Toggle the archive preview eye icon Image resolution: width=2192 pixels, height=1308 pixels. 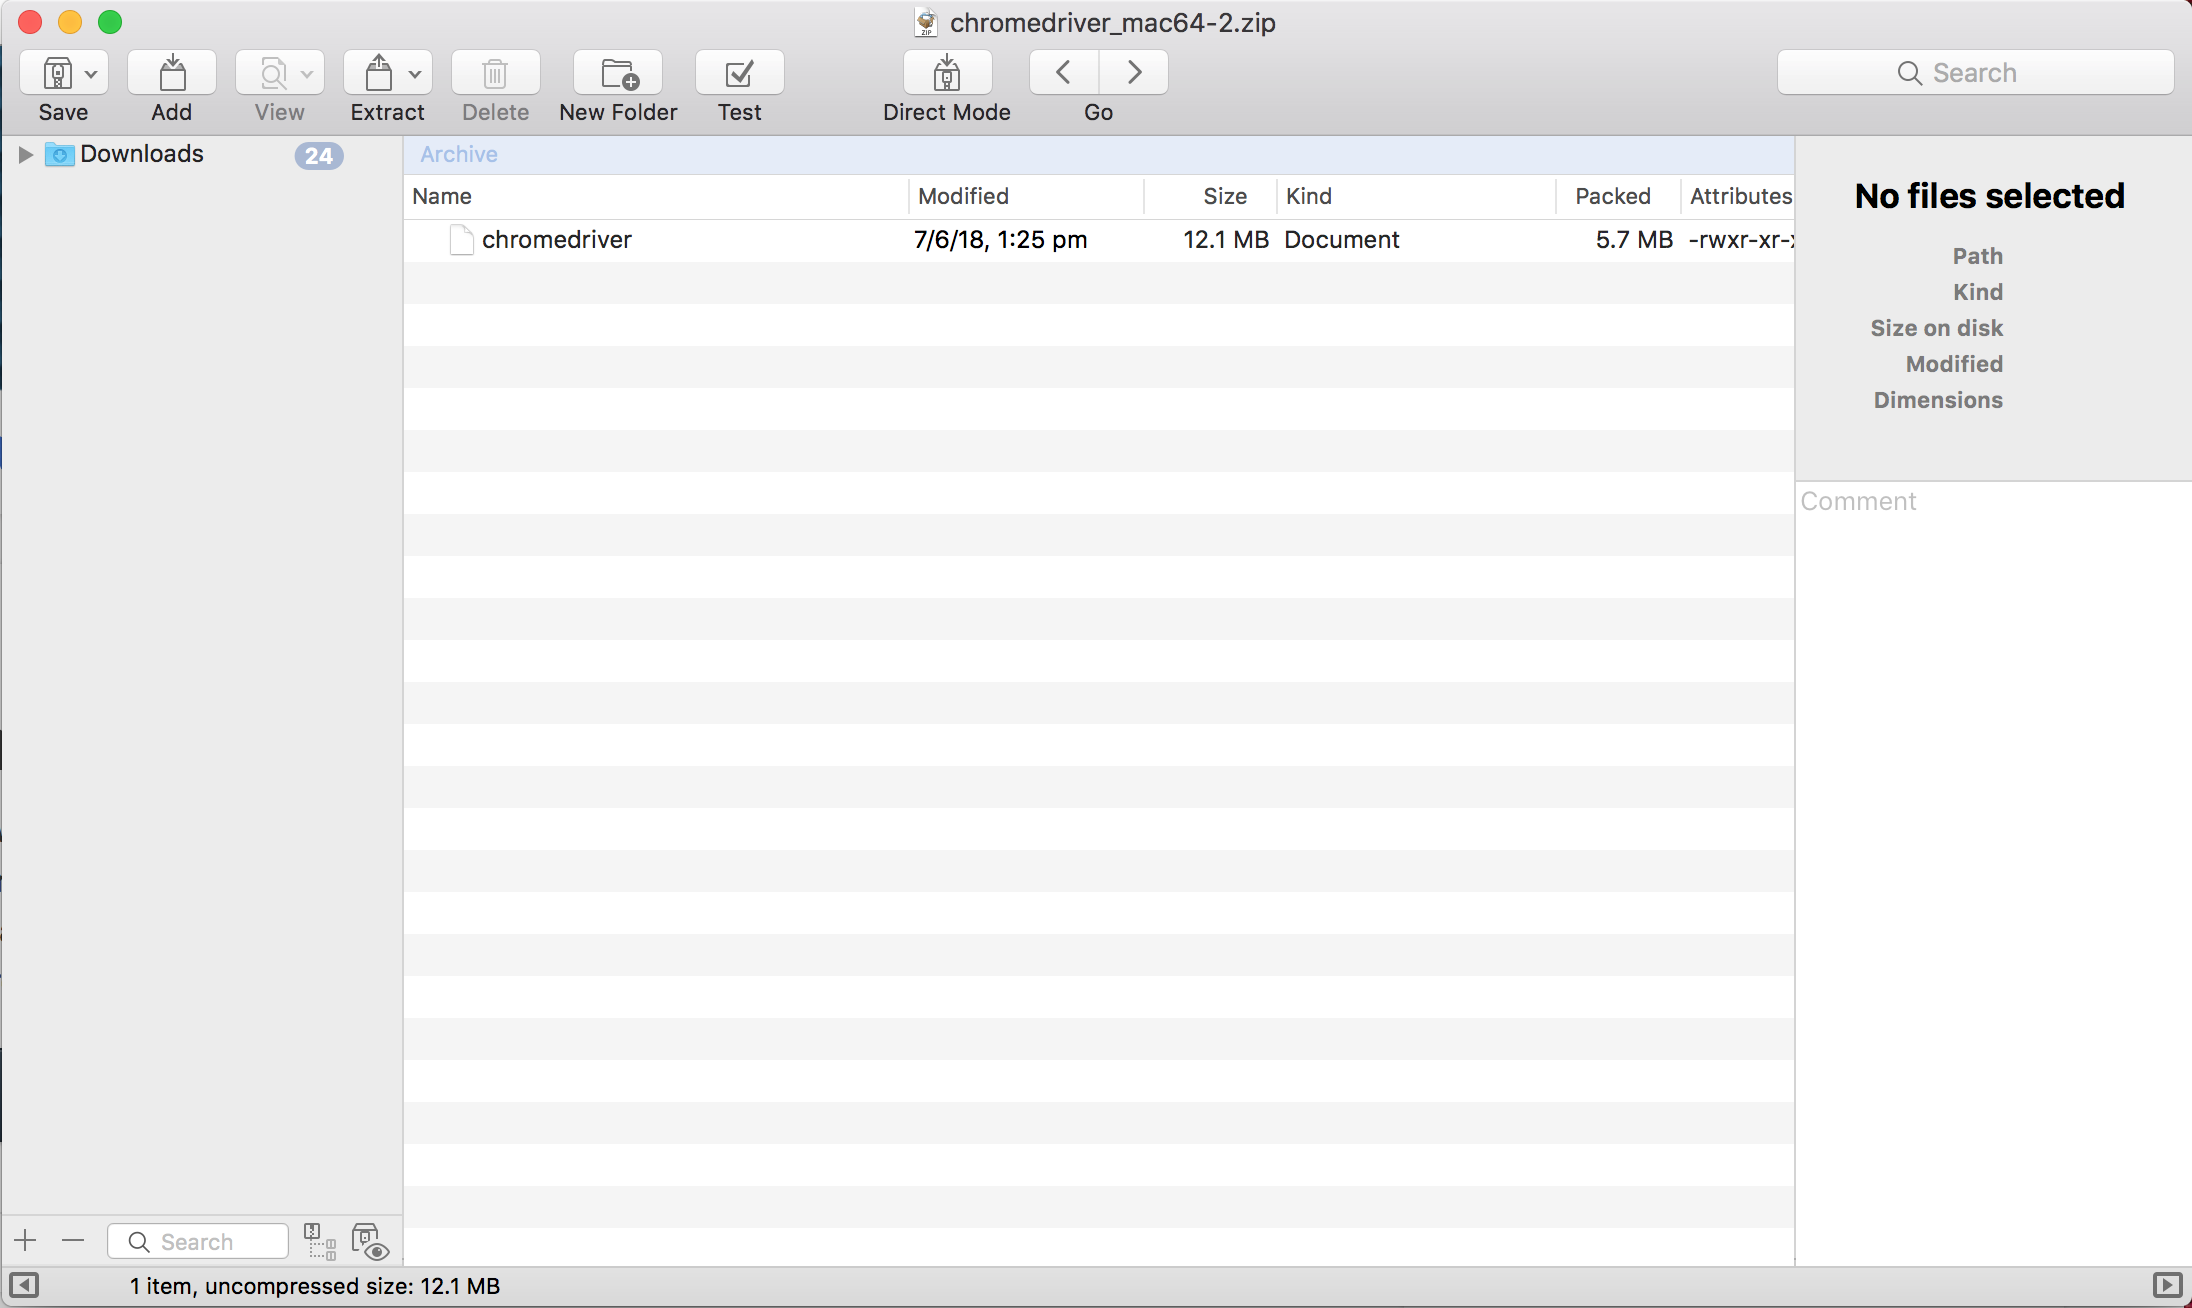(x=370, y=1241)
